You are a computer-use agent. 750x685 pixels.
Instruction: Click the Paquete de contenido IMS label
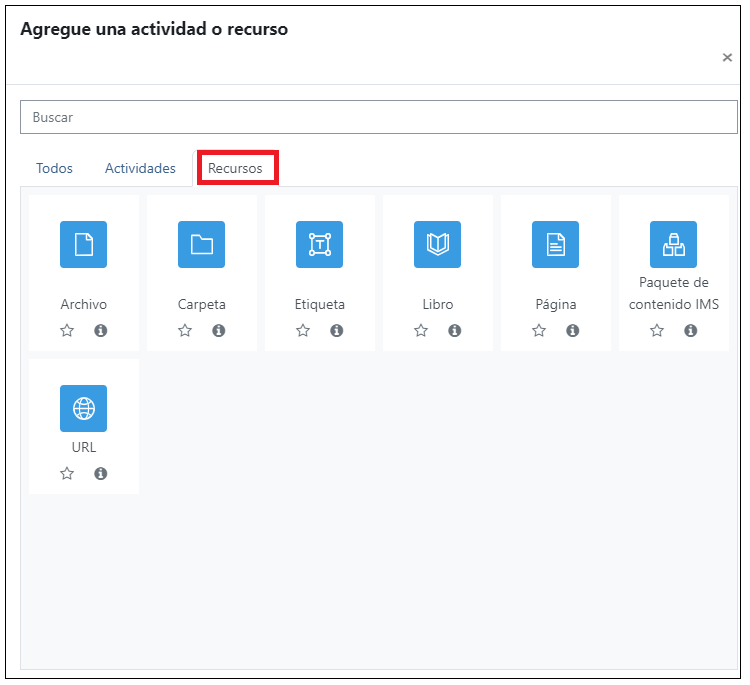tap(673, 293)
